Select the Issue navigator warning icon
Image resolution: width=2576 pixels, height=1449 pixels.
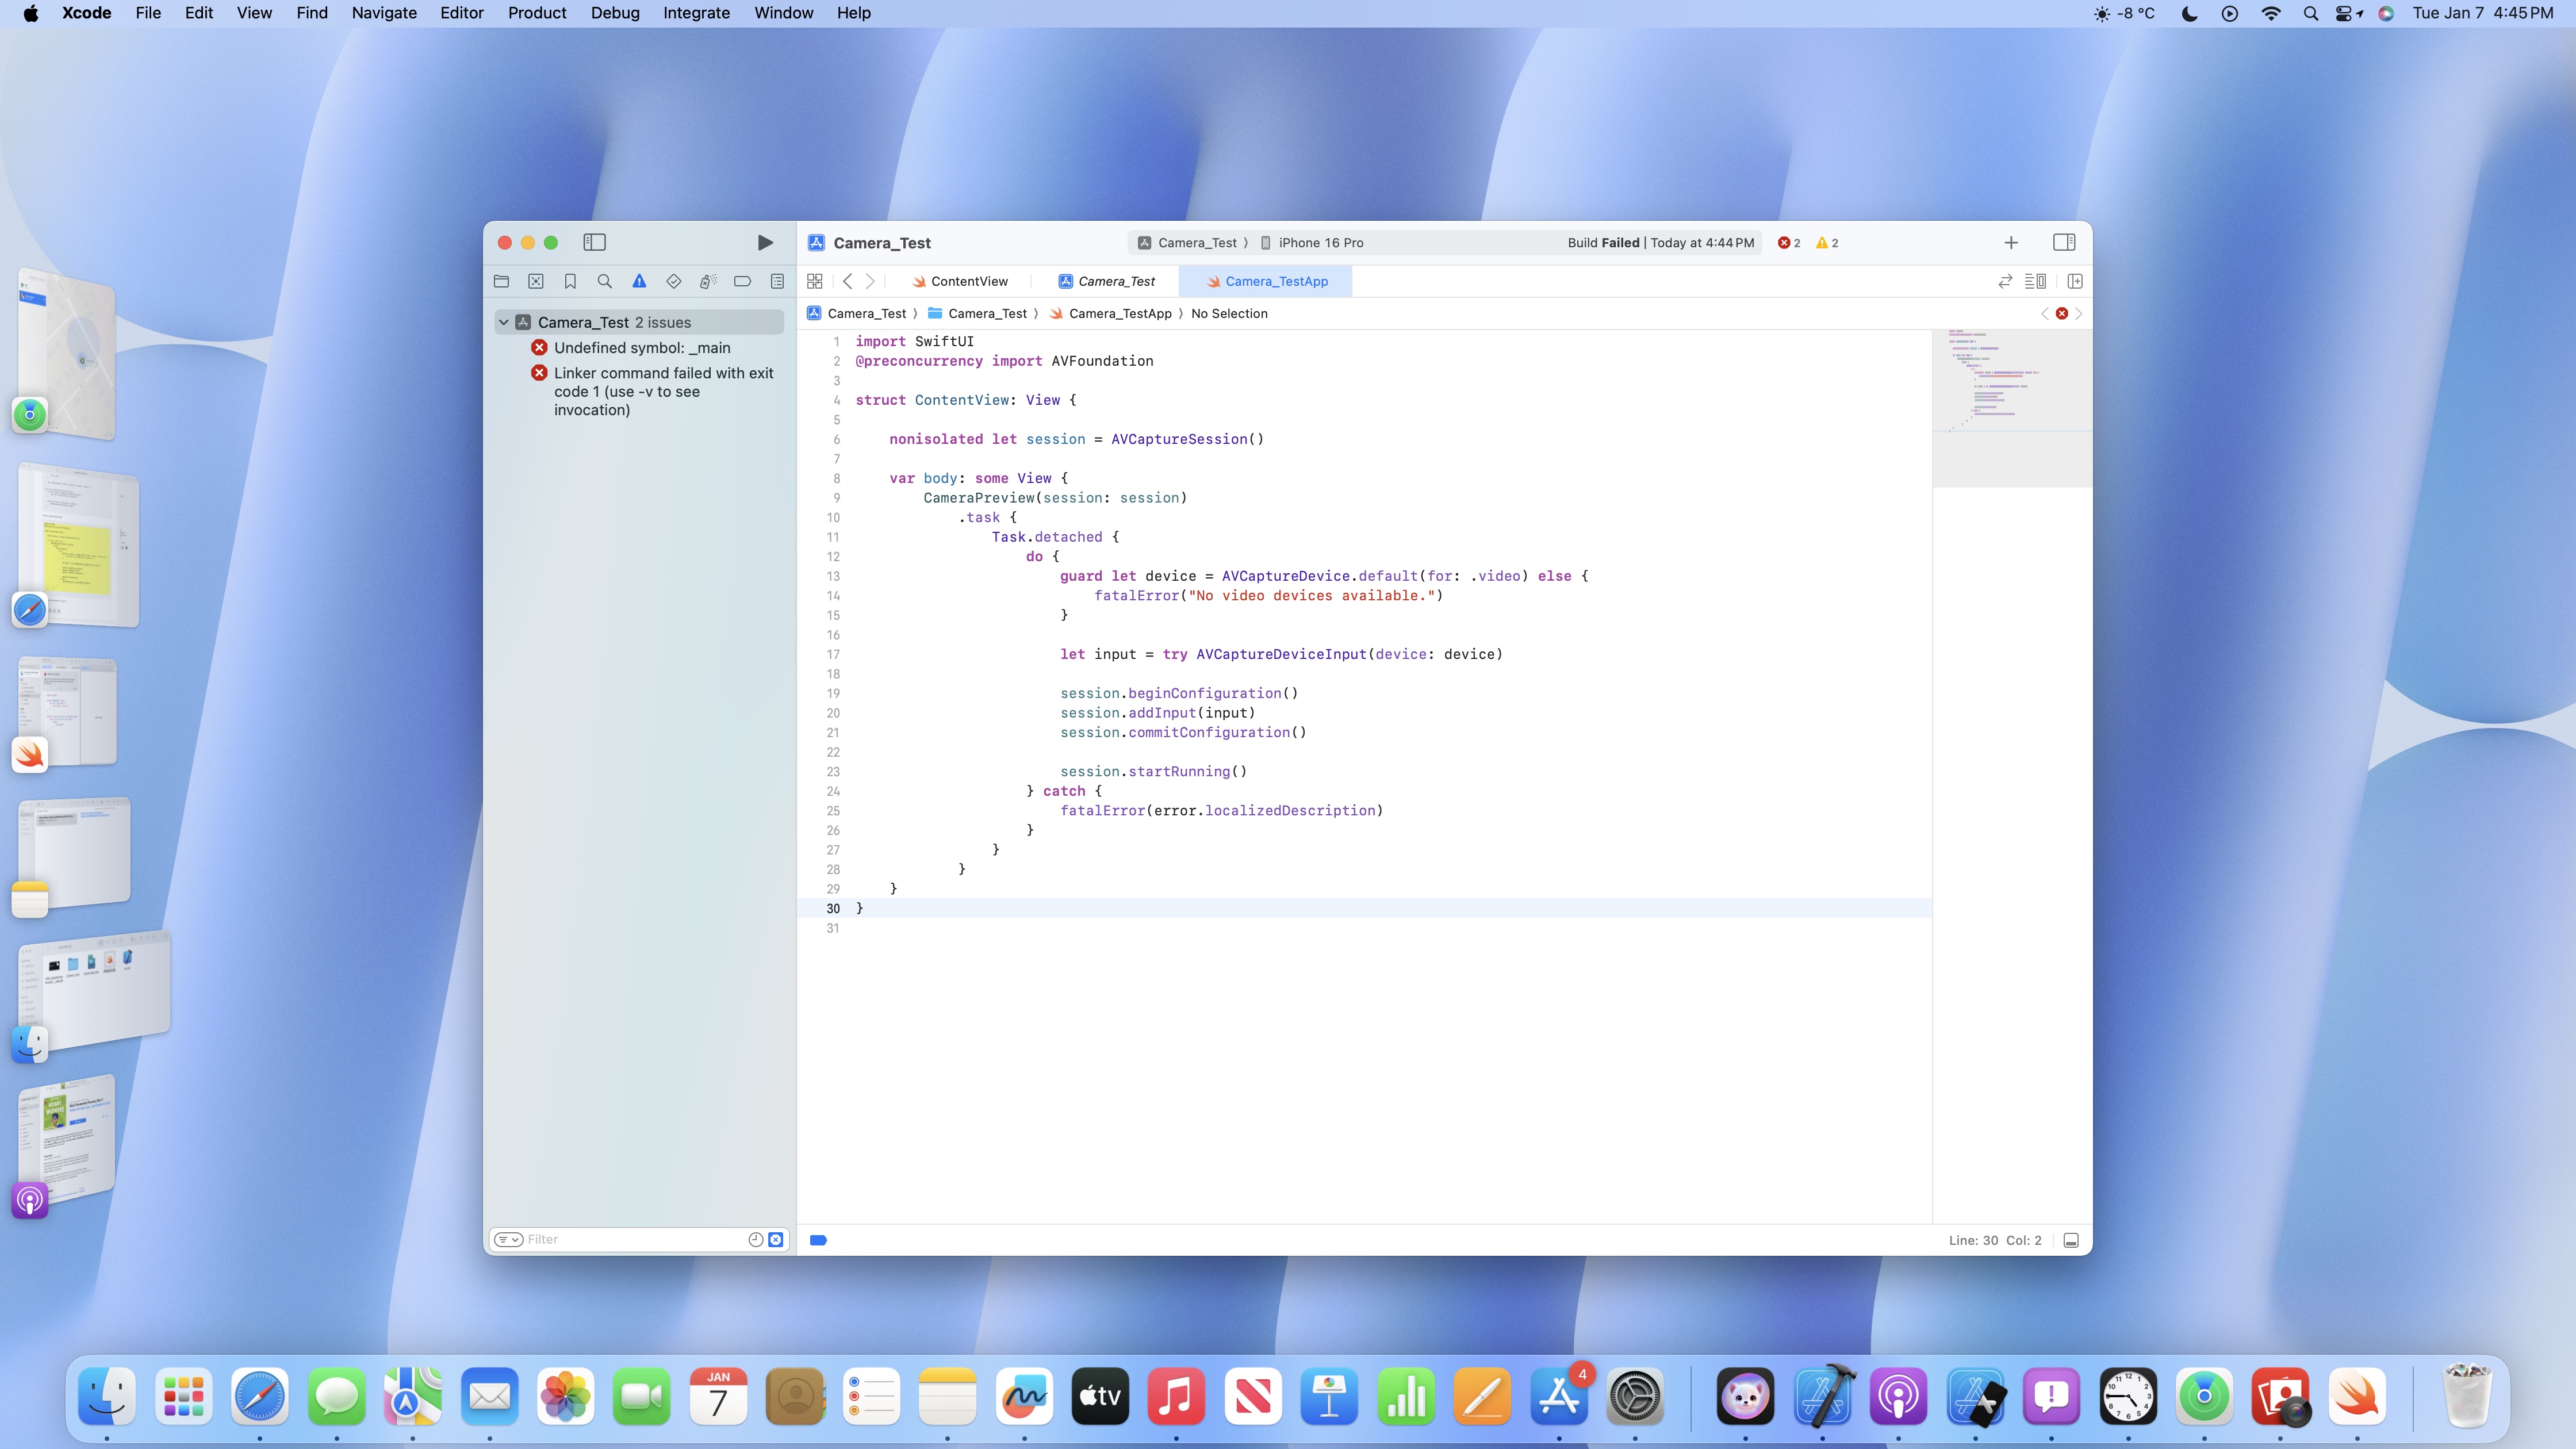[639, 281]
